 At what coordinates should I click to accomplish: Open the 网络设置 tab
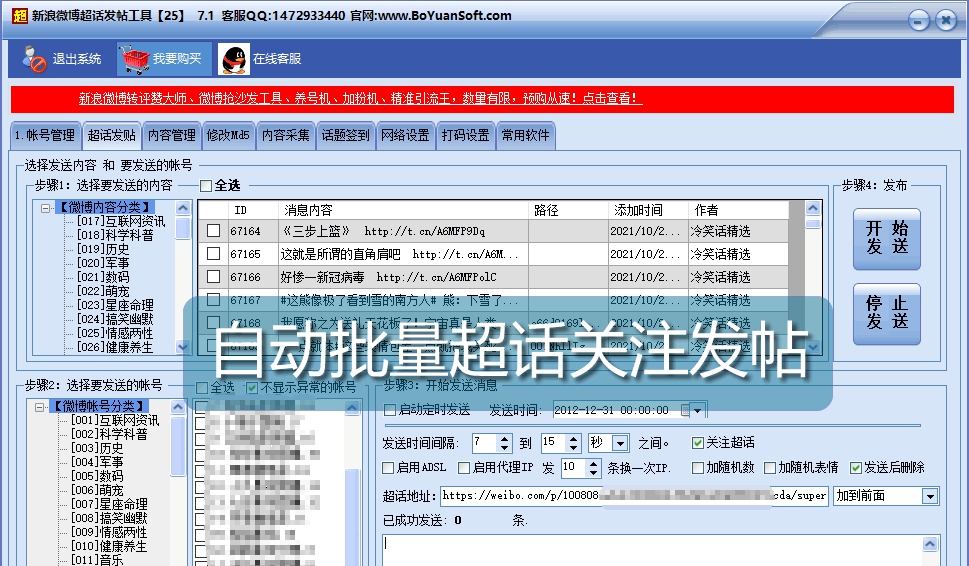pos(405,135)
